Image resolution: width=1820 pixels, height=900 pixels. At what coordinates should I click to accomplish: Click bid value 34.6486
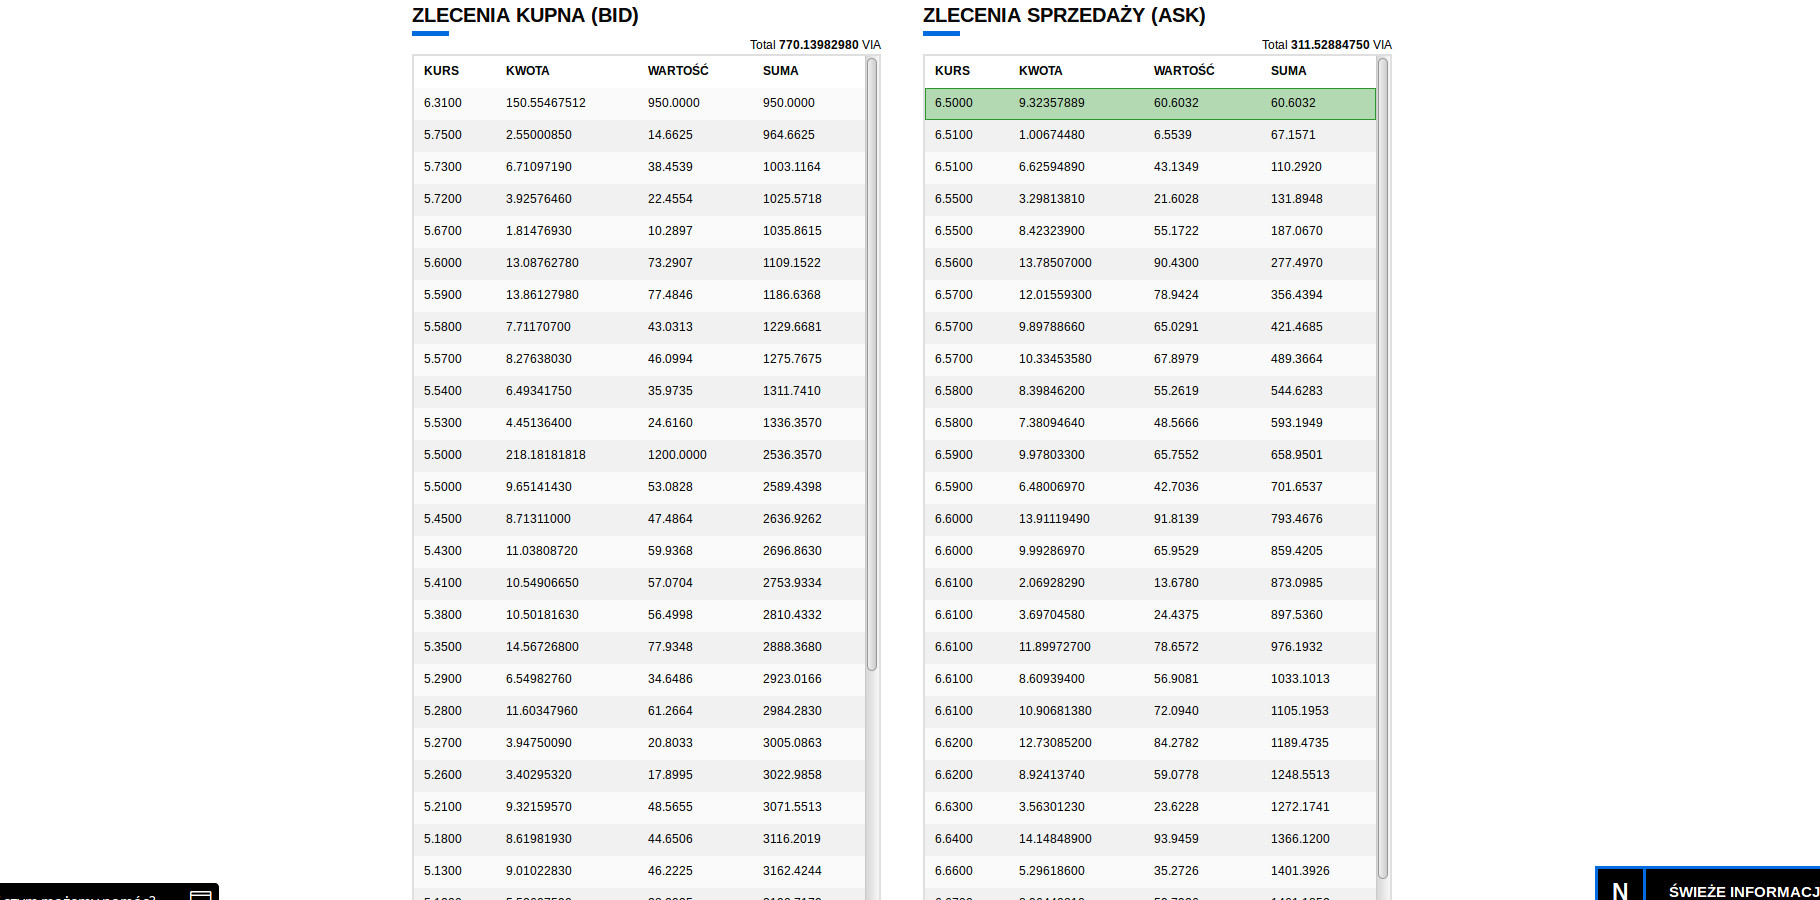(x=670, y=679)
